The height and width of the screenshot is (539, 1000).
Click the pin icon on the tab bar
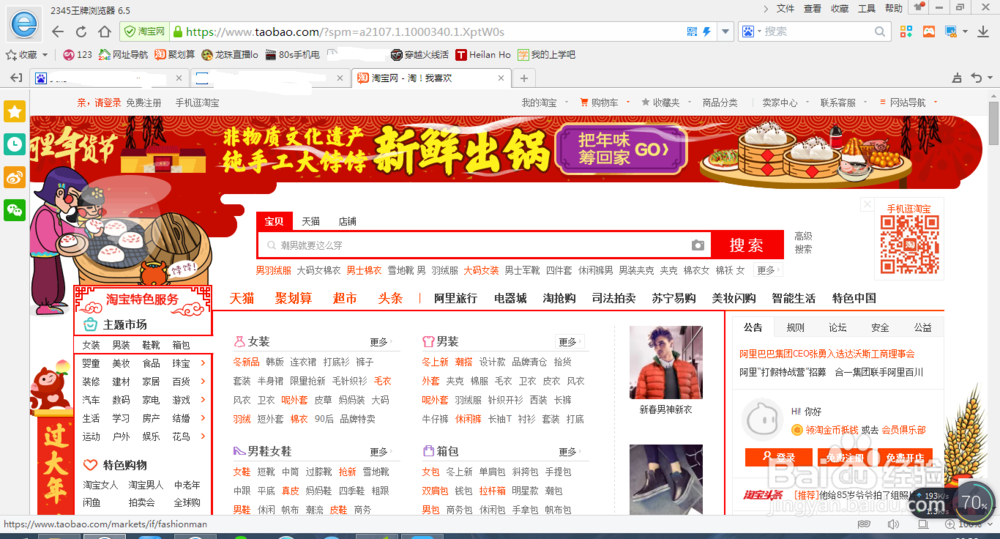click(x=957, y=78)
